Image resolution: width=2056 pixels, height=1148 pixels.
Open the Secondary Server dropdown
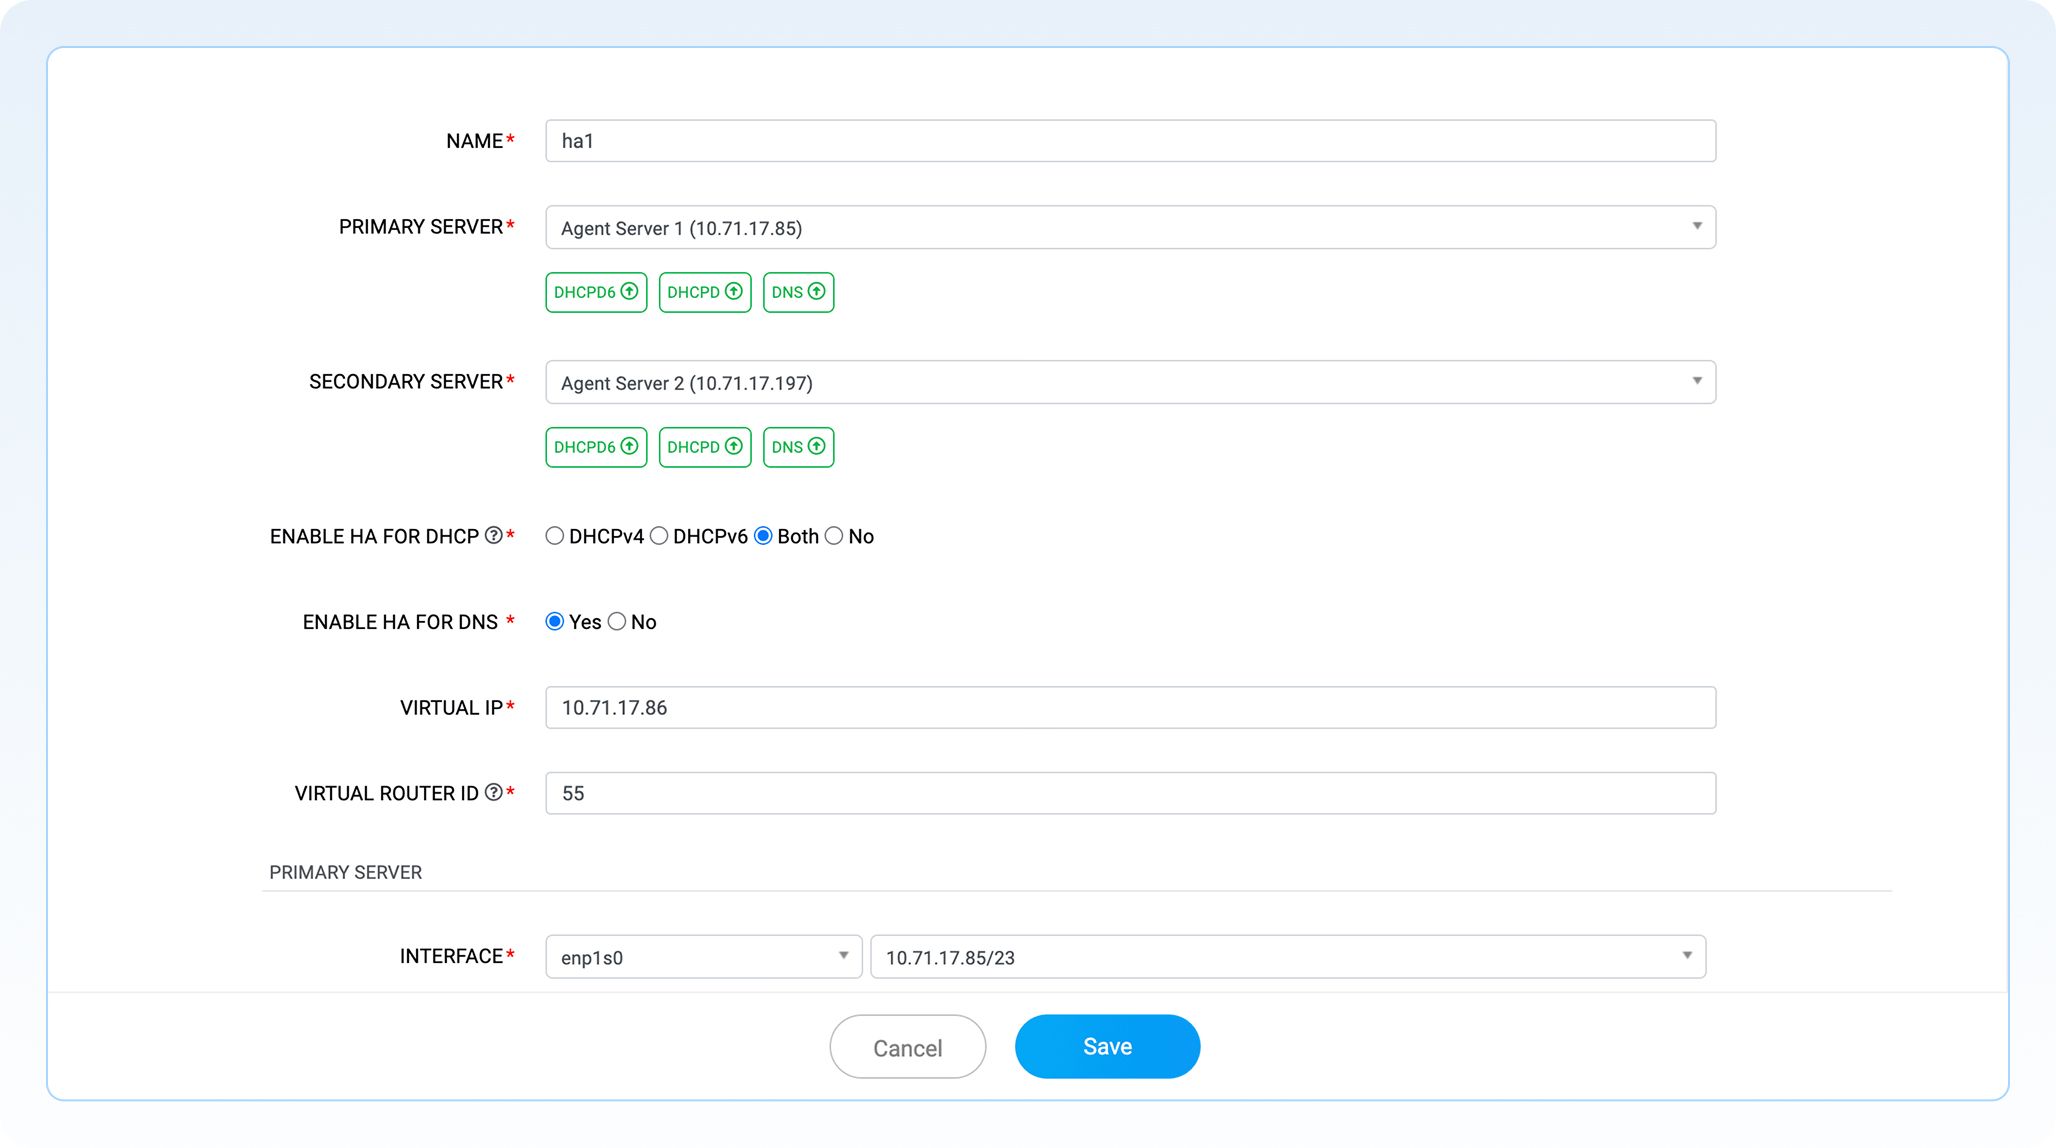[x=1697, y=381]
